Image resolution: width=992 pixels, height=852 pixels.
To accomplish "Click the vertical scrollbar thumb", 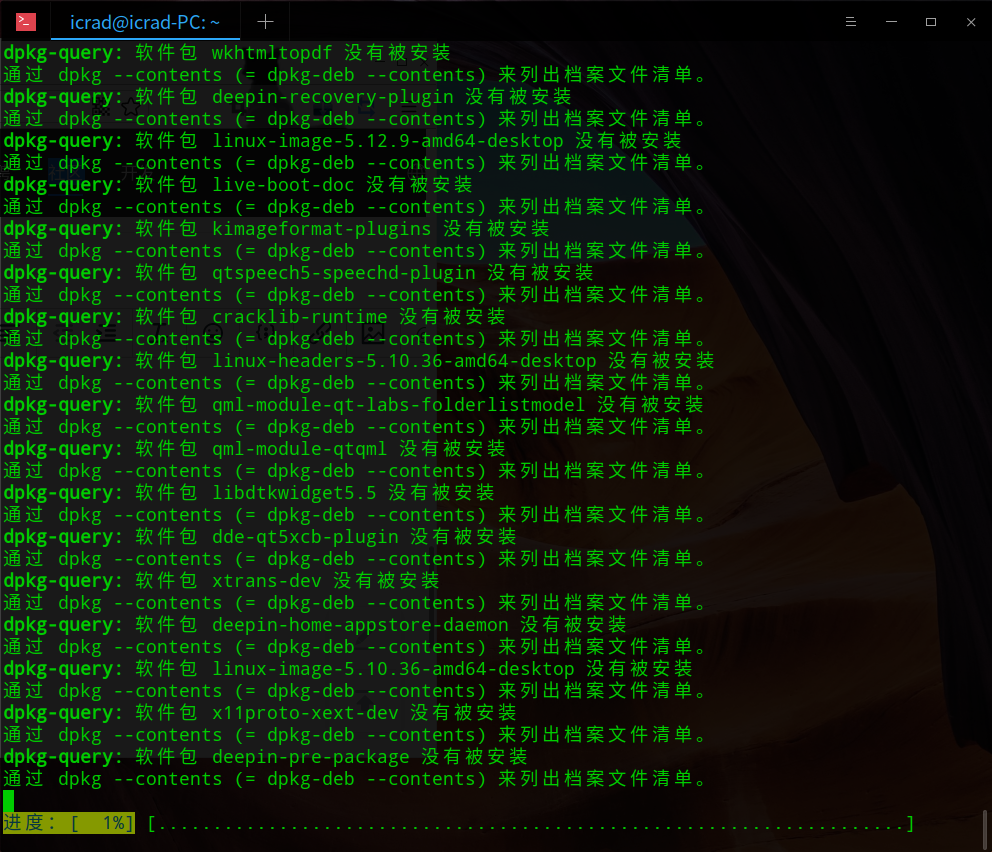I will click(x=986, y=829).
